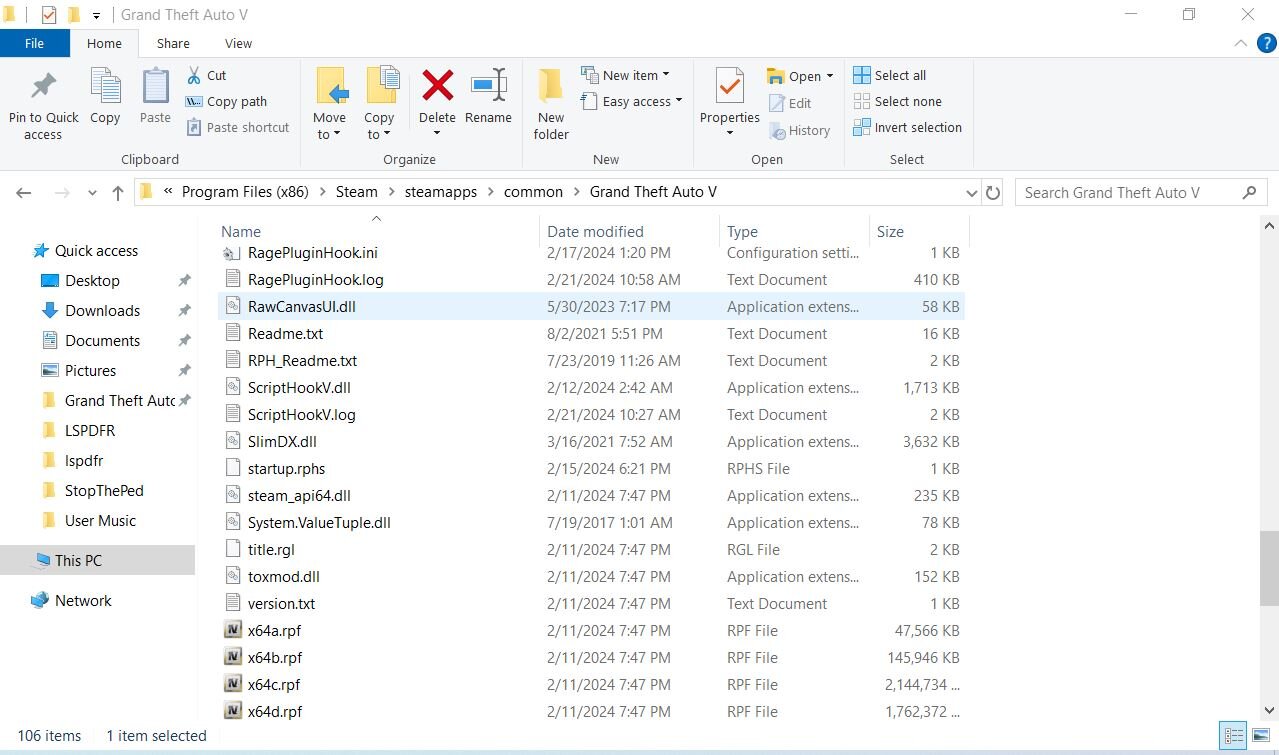
Task: Click the Pin to Quick access icon
Action: pyautogui.click(x=43, y=88)
